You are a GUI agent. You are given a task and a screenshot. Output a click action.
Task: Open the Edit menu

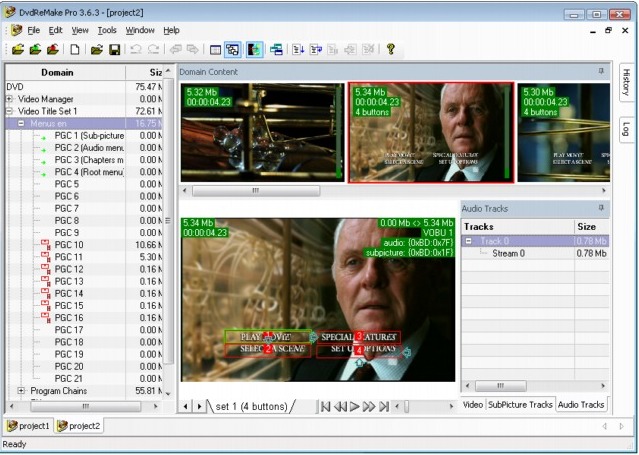pos(55,30)
